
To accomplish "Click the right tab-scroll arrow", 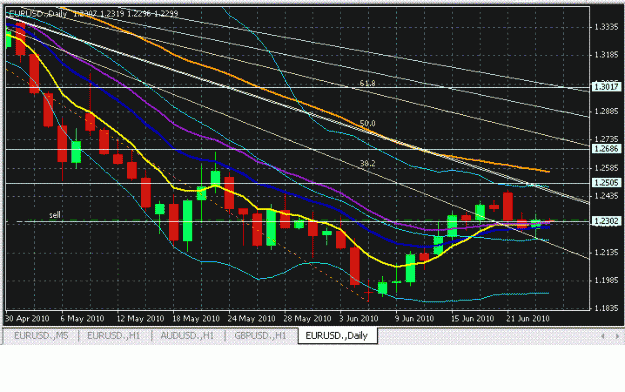I will point(617,336).
